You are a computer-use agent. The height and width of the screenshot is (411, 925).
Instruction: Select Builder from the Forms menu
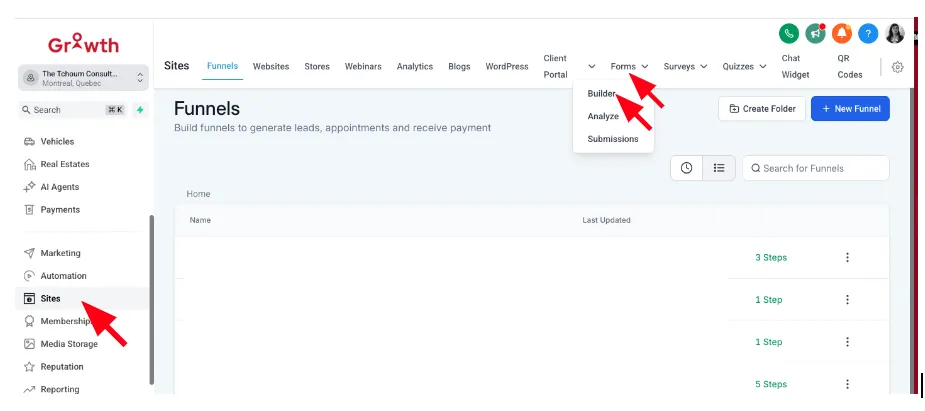pos(601,94)
